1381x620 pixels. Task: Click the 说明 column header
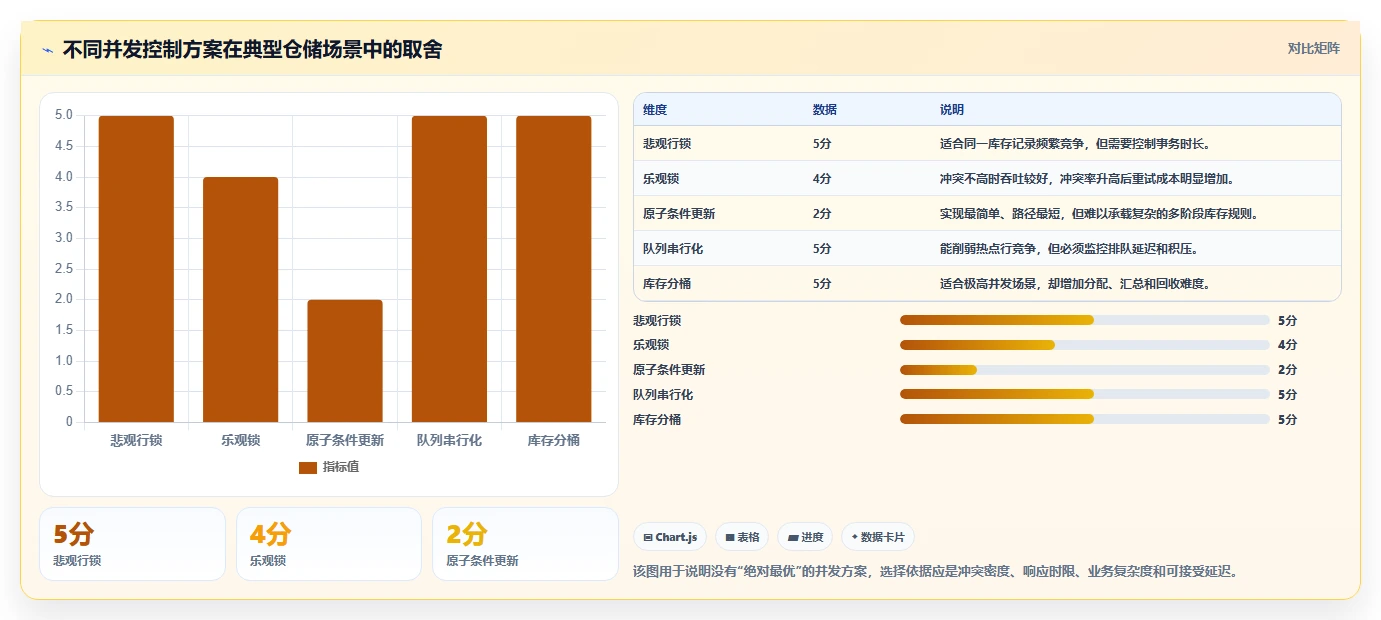[x=952, y=109]
